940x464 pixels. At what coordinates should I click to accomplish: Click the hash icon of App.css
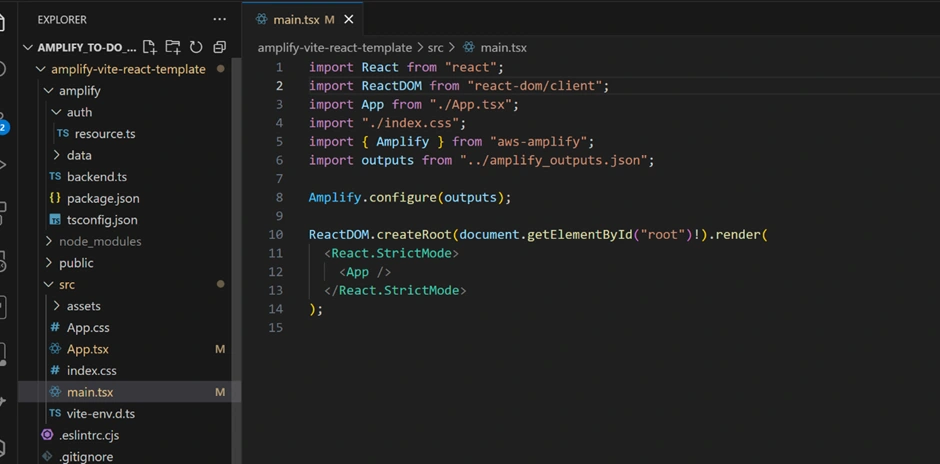coord(55,327)
